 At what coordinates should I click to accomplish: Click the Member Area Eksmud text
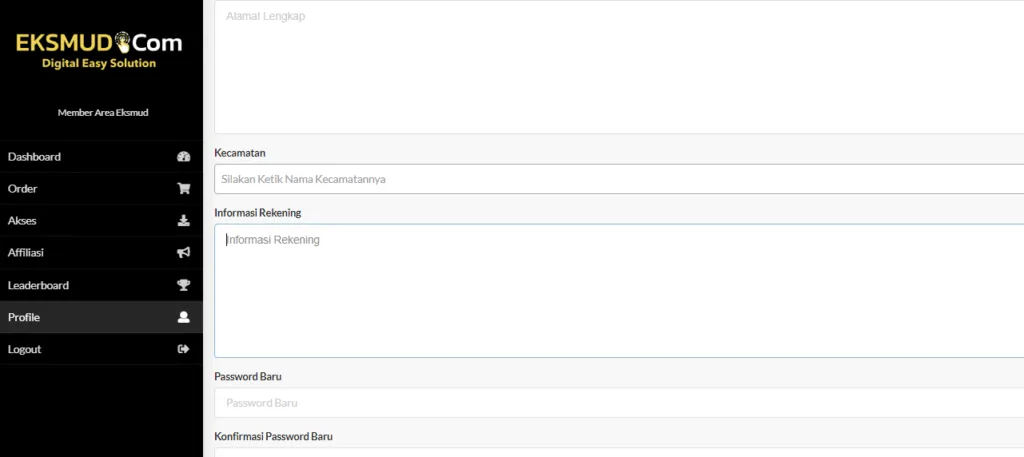point(103,113)
